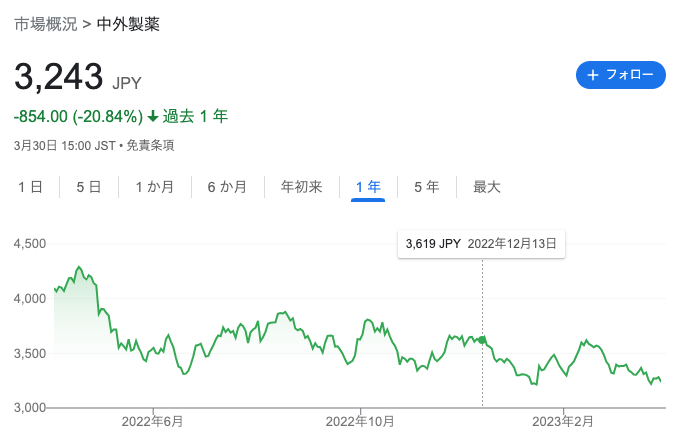Image resolution: width=680 pixels, height=440 pixels.
Task: Show the 最大 range chart
Action: (487, 187)
